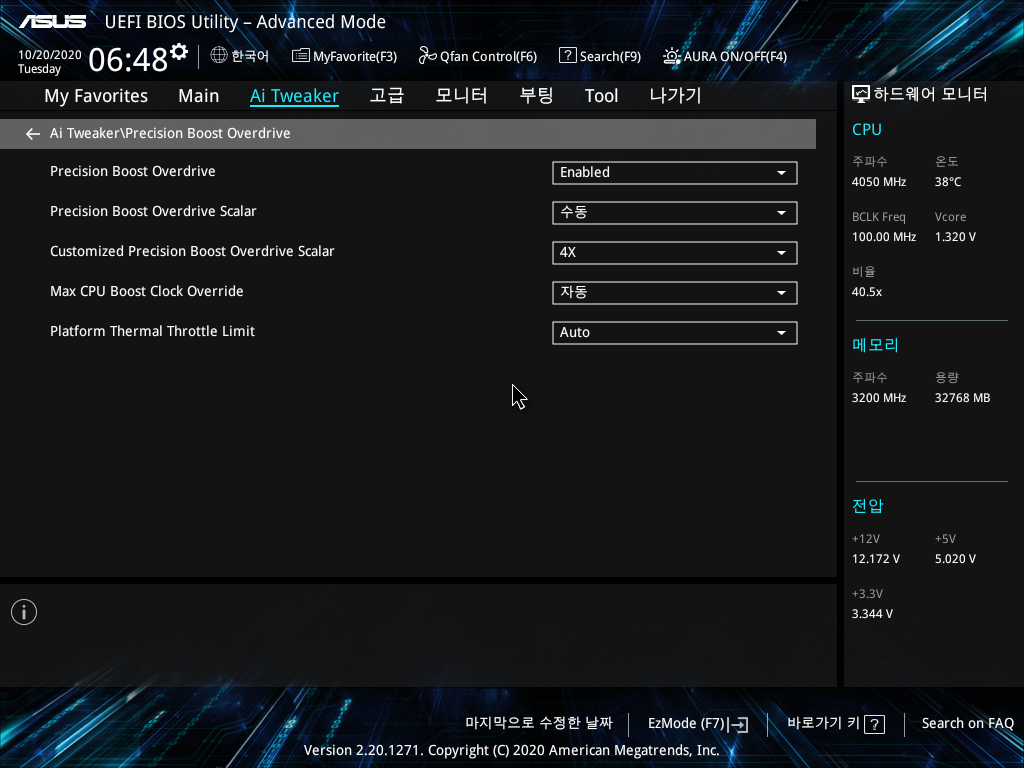
Task: Select the Ai Tweaker tab
Action: 294,96
